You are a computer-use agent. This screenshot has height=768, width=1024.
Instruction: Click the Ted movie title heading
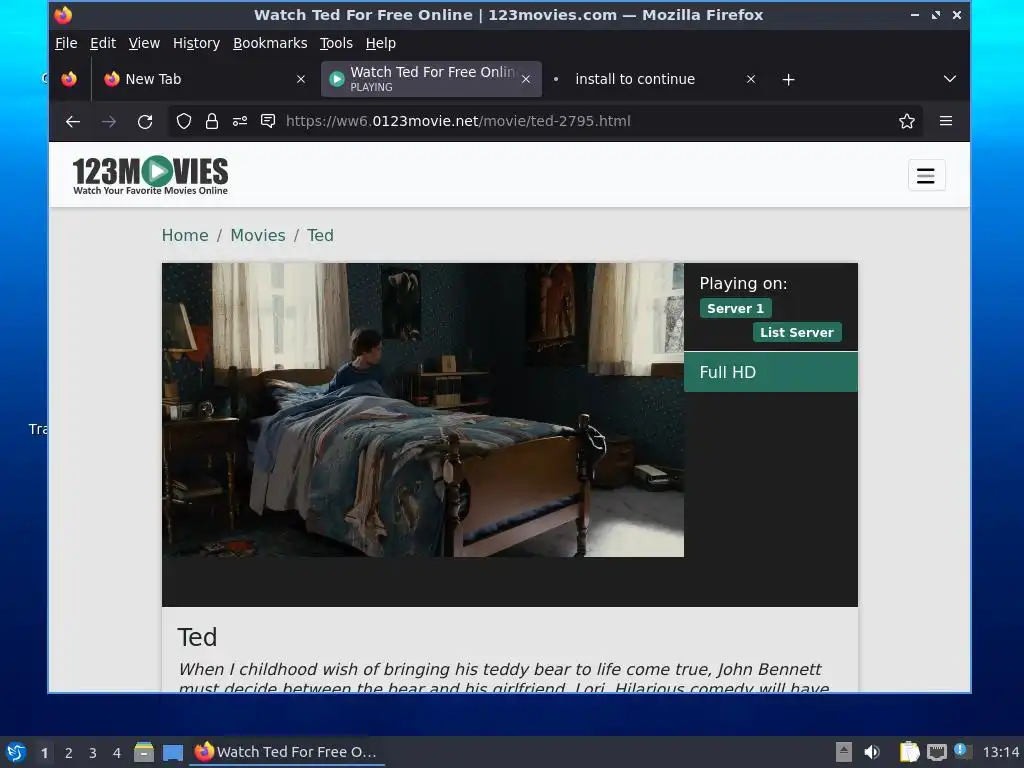click(197, 637)
